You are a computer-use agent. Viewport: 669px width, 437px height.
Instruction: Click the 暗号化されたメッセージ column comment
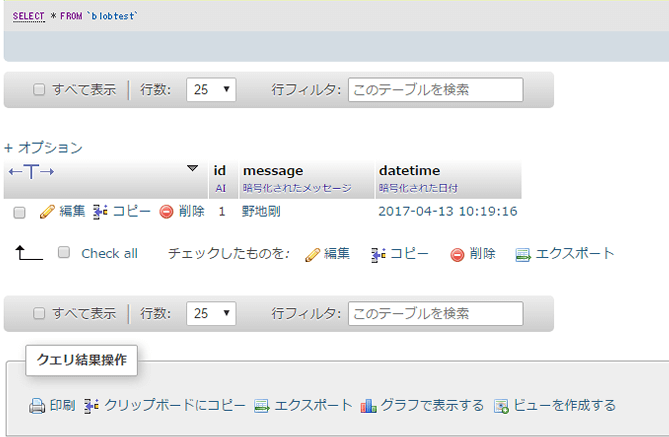(x=297, y=188)
